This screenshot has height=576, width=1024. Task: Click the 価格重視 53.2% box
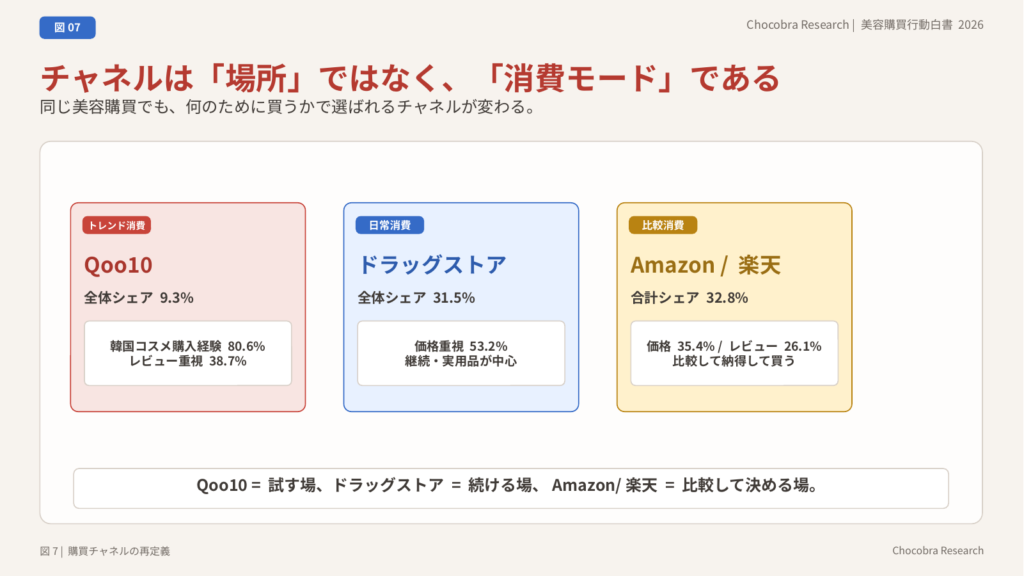tap(461, 353)
